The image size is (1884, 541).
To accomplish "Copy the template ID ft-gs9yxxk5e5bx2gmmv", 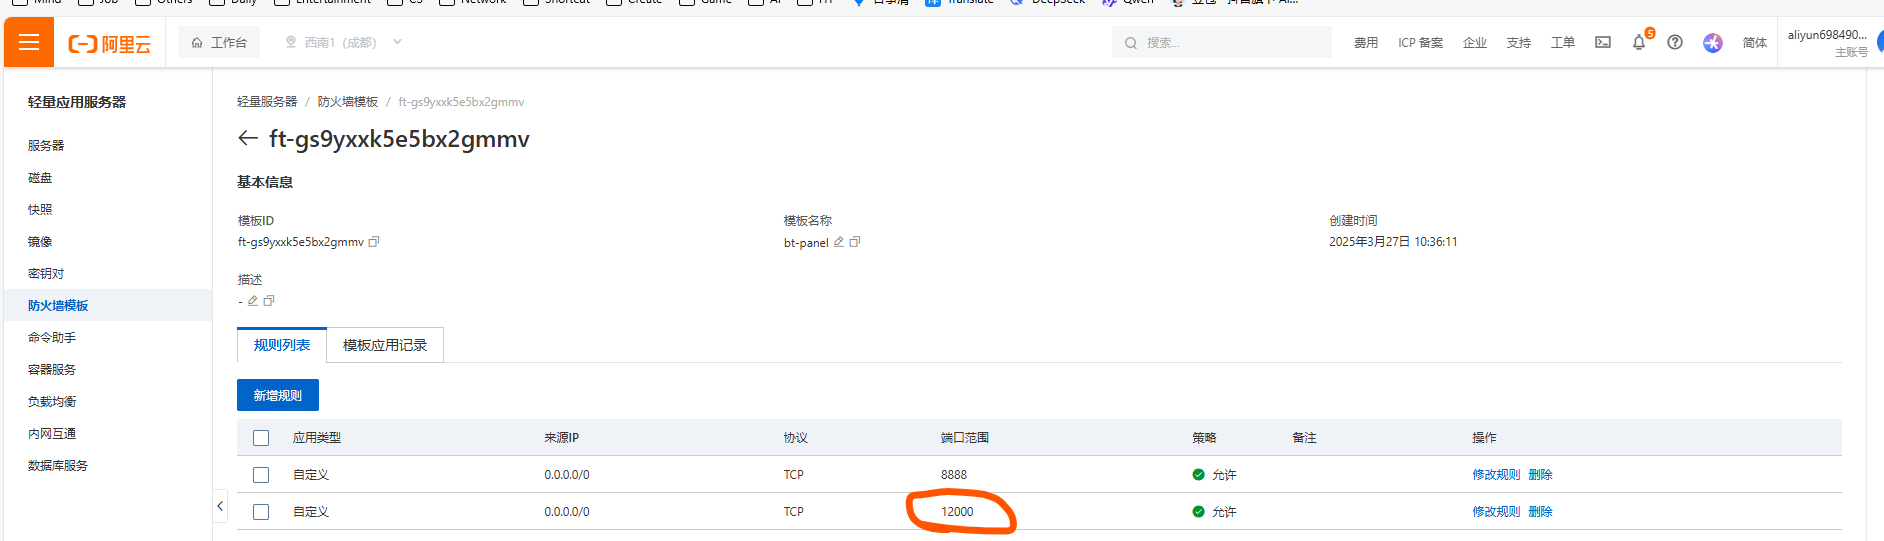I will (x=374, y=242).
